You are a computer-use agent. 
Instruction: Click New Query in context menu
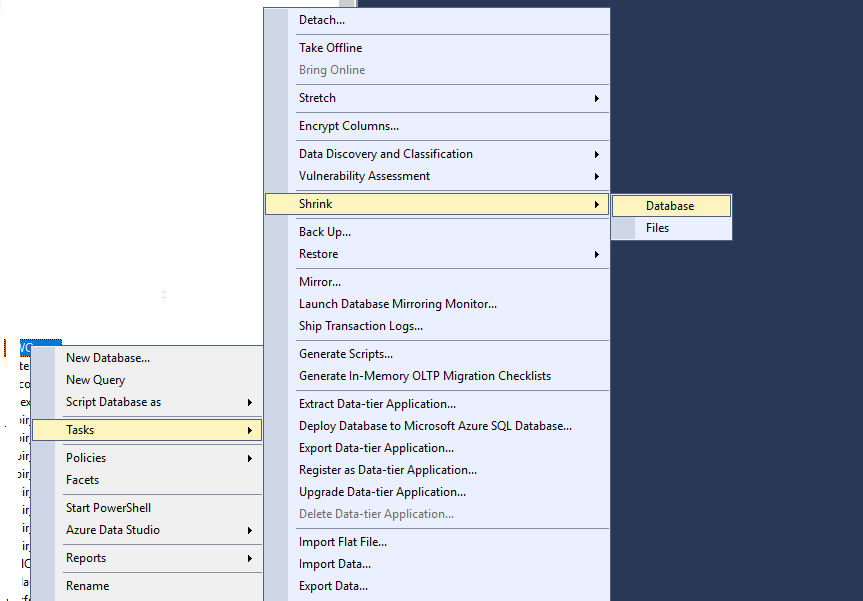[x=95, y=380]
